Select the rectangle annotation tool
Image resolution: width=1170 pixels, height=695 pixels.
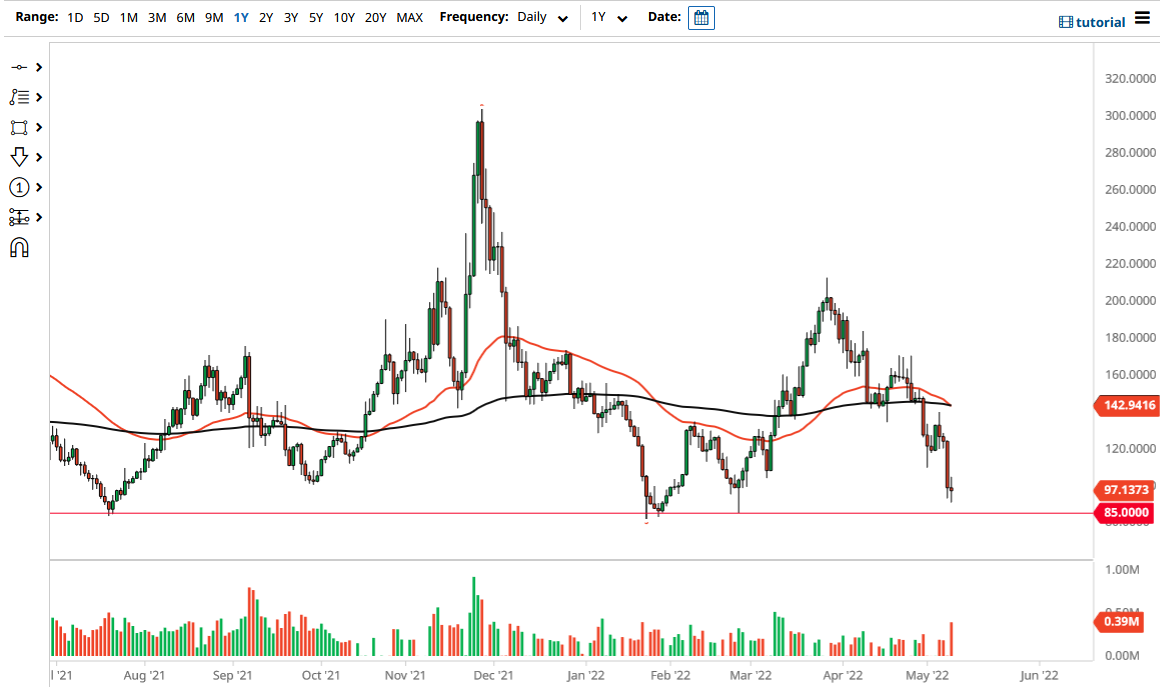pos(18,127)
